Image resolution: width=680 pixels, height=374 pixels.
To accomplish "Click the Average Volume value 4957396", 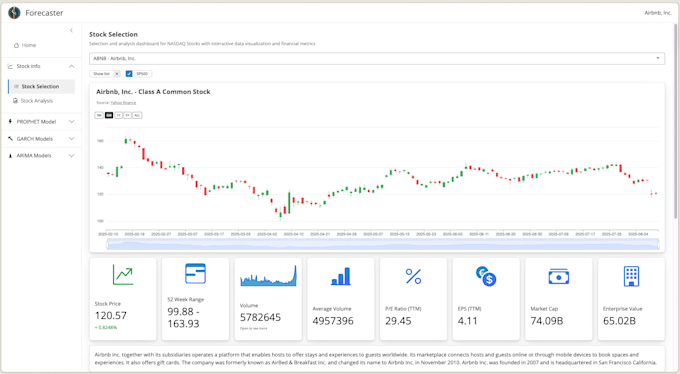I will pos(333,321).
